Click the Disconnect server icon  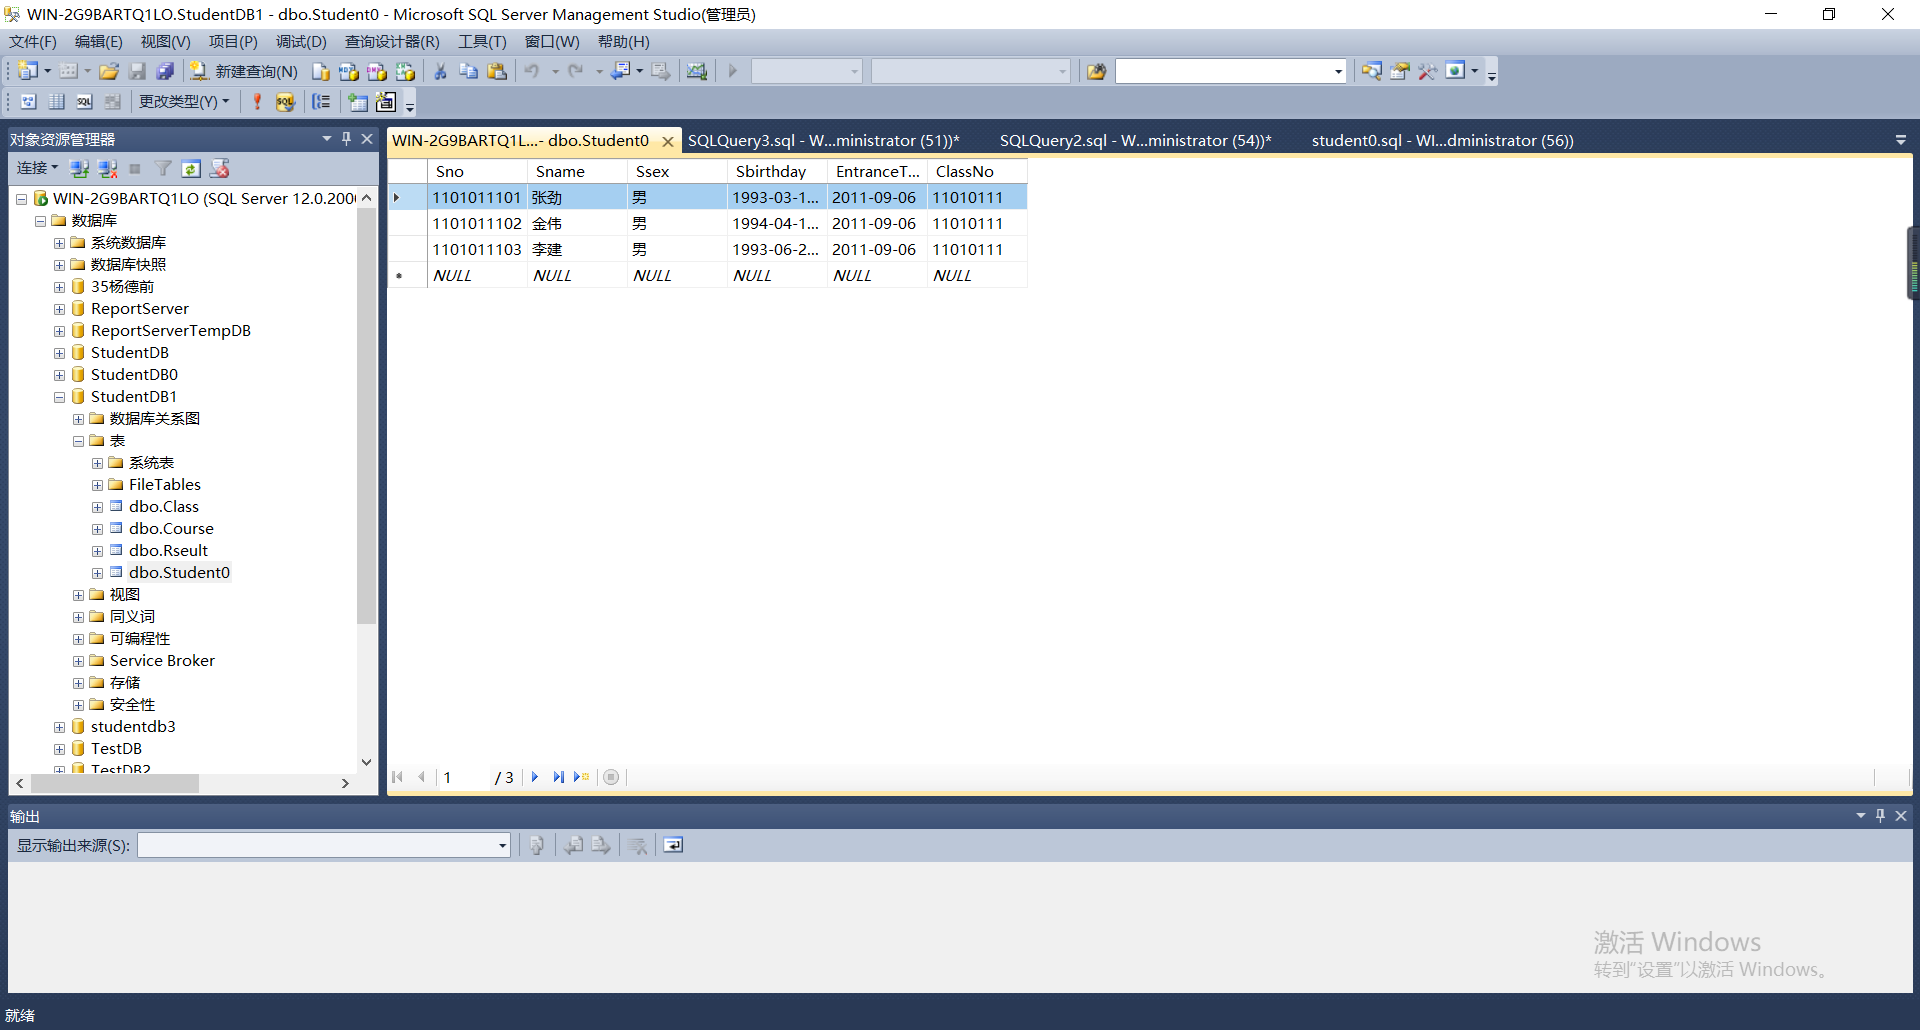[x=108, y=168]
